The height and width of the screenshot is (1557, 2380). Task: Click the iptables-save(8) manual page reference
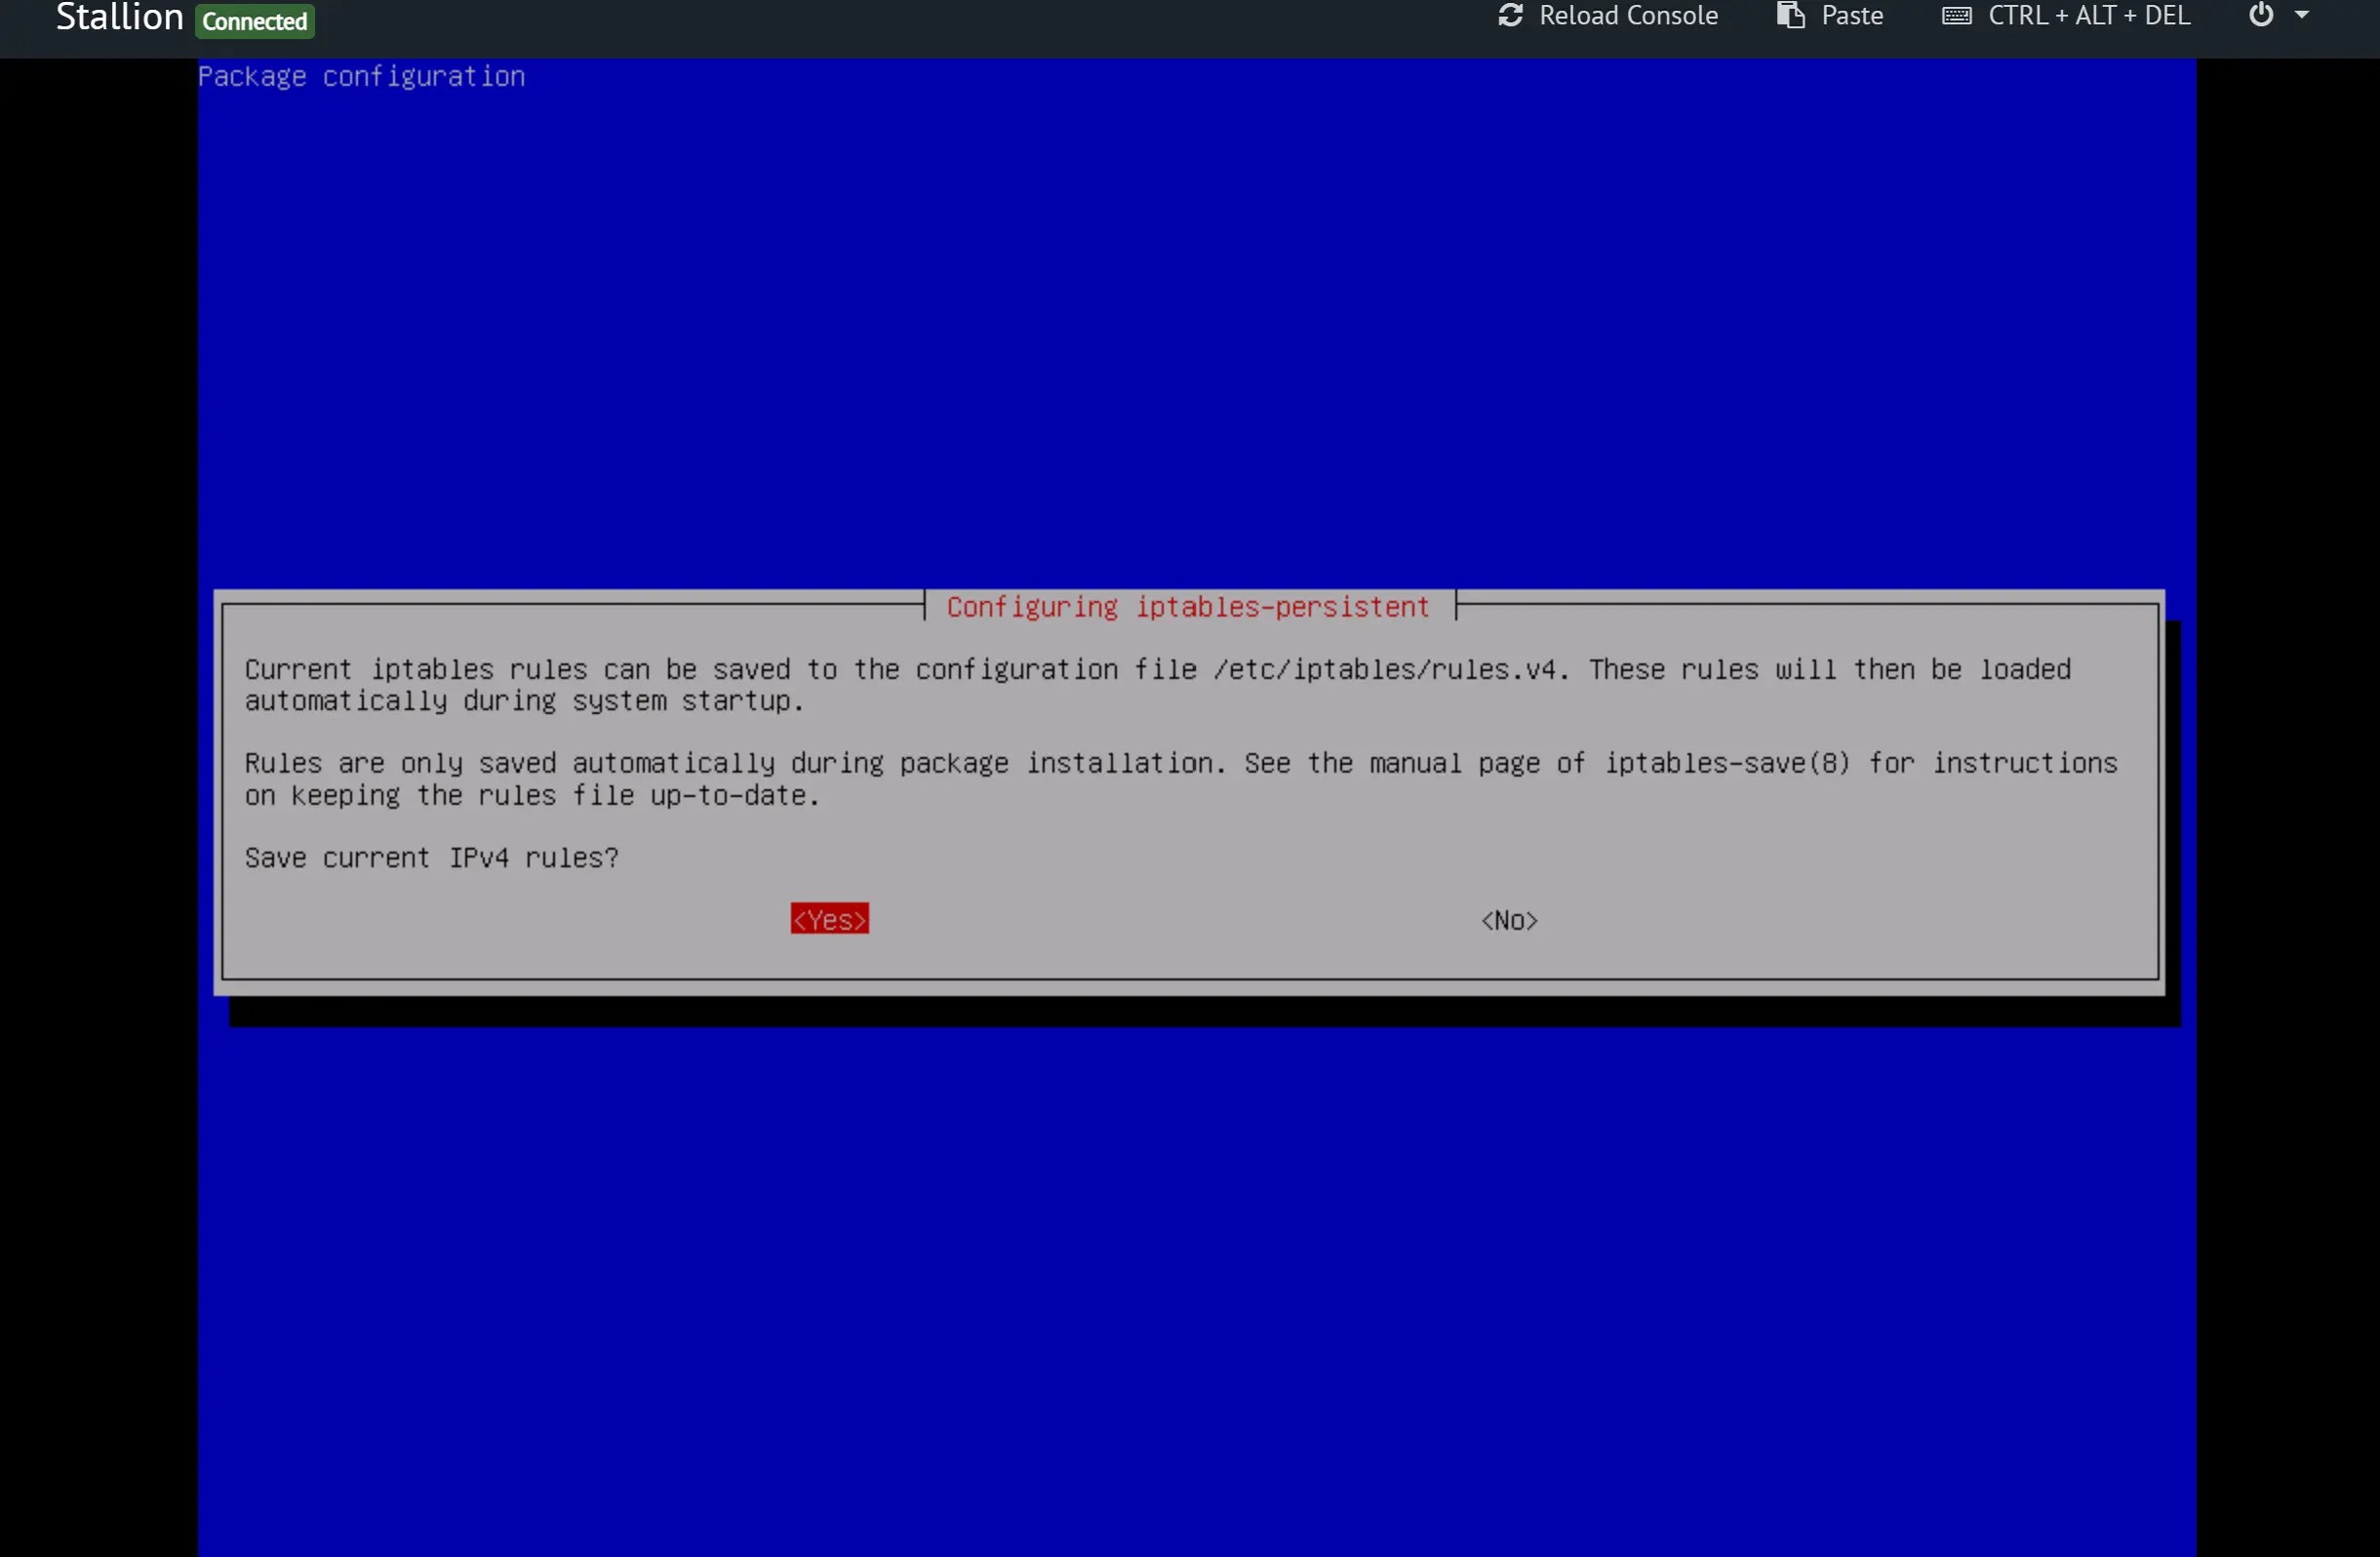pos(1727,763)
